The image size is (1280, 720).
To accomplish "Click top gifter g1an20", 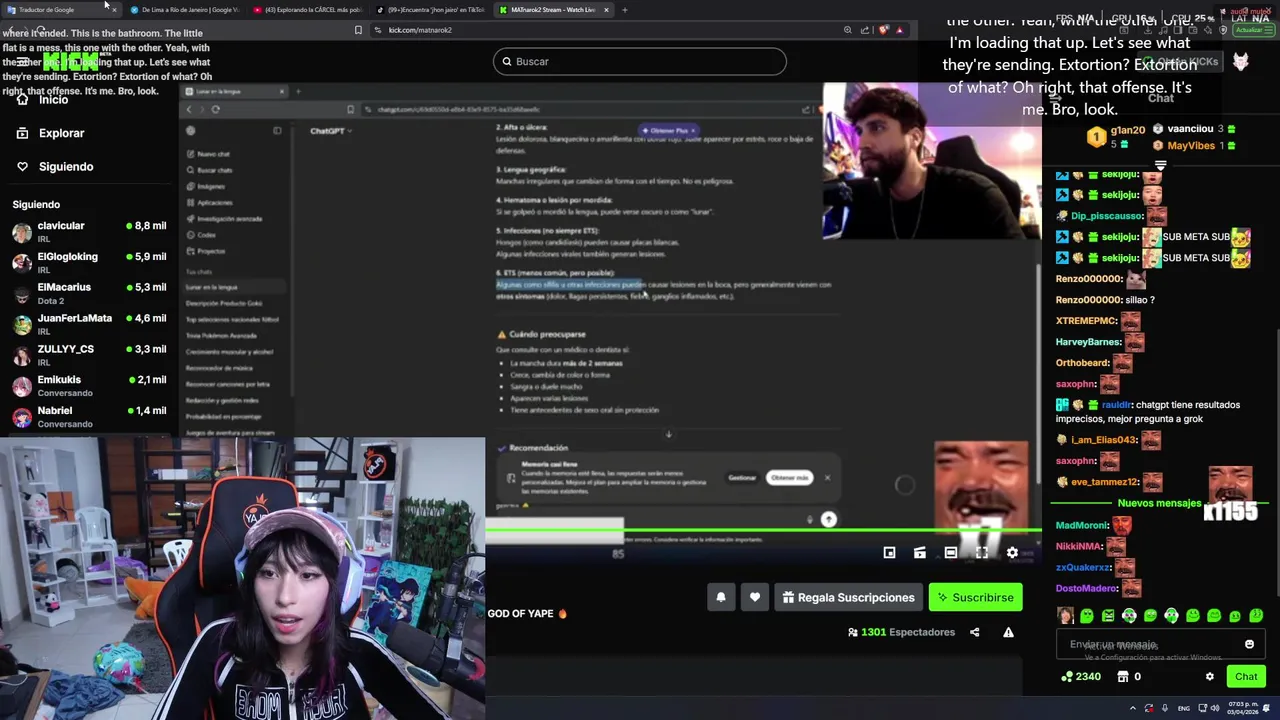I will (x=1127, y=130).
